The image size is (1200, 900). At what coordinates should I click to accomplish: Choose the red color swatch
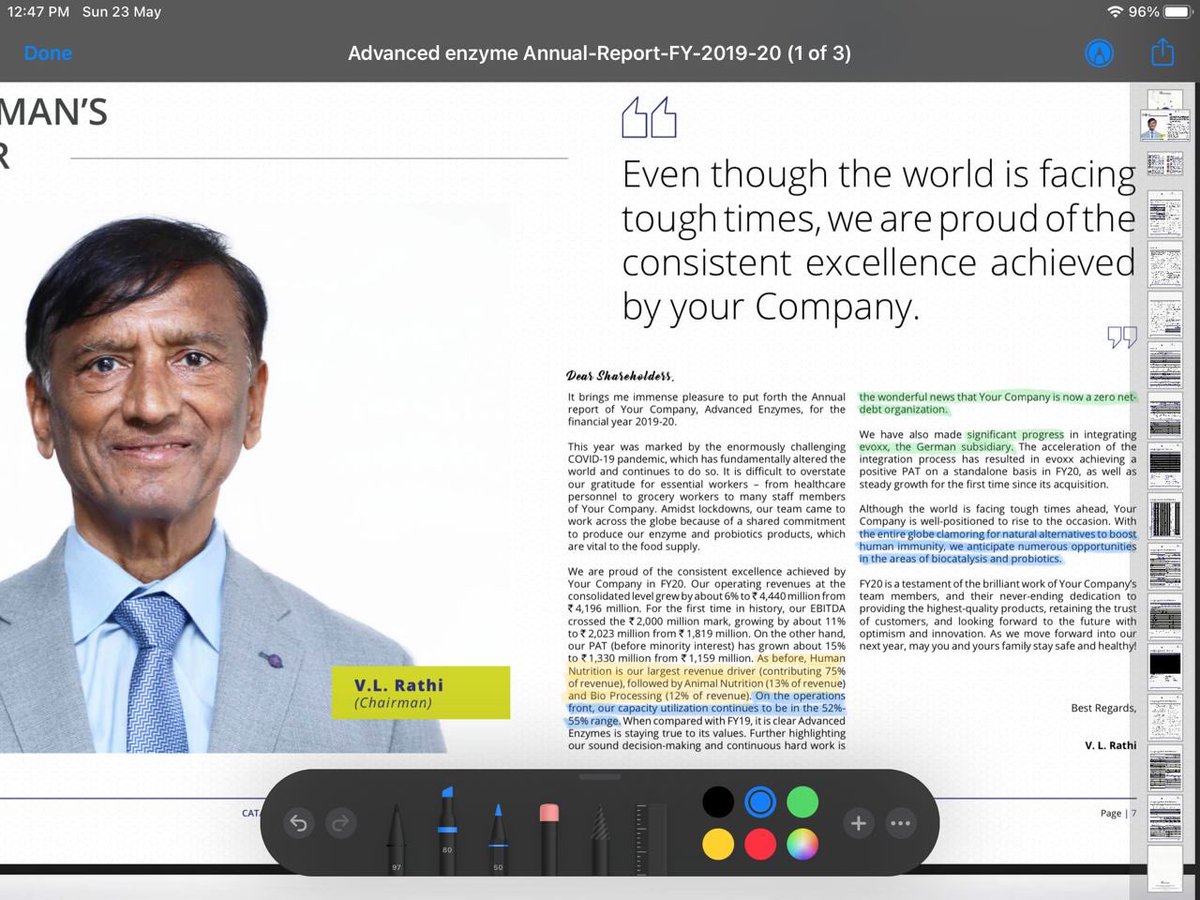(760, 844)
